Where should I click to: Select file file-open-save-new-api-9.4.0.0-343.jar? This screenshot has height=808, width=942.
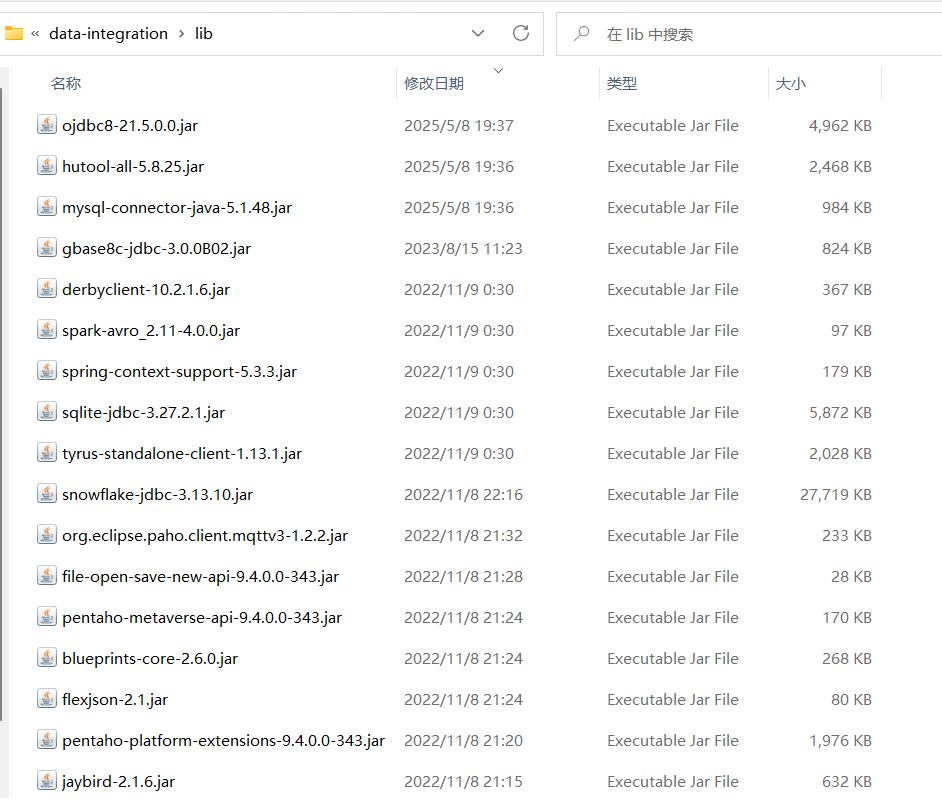coord(201,577)
